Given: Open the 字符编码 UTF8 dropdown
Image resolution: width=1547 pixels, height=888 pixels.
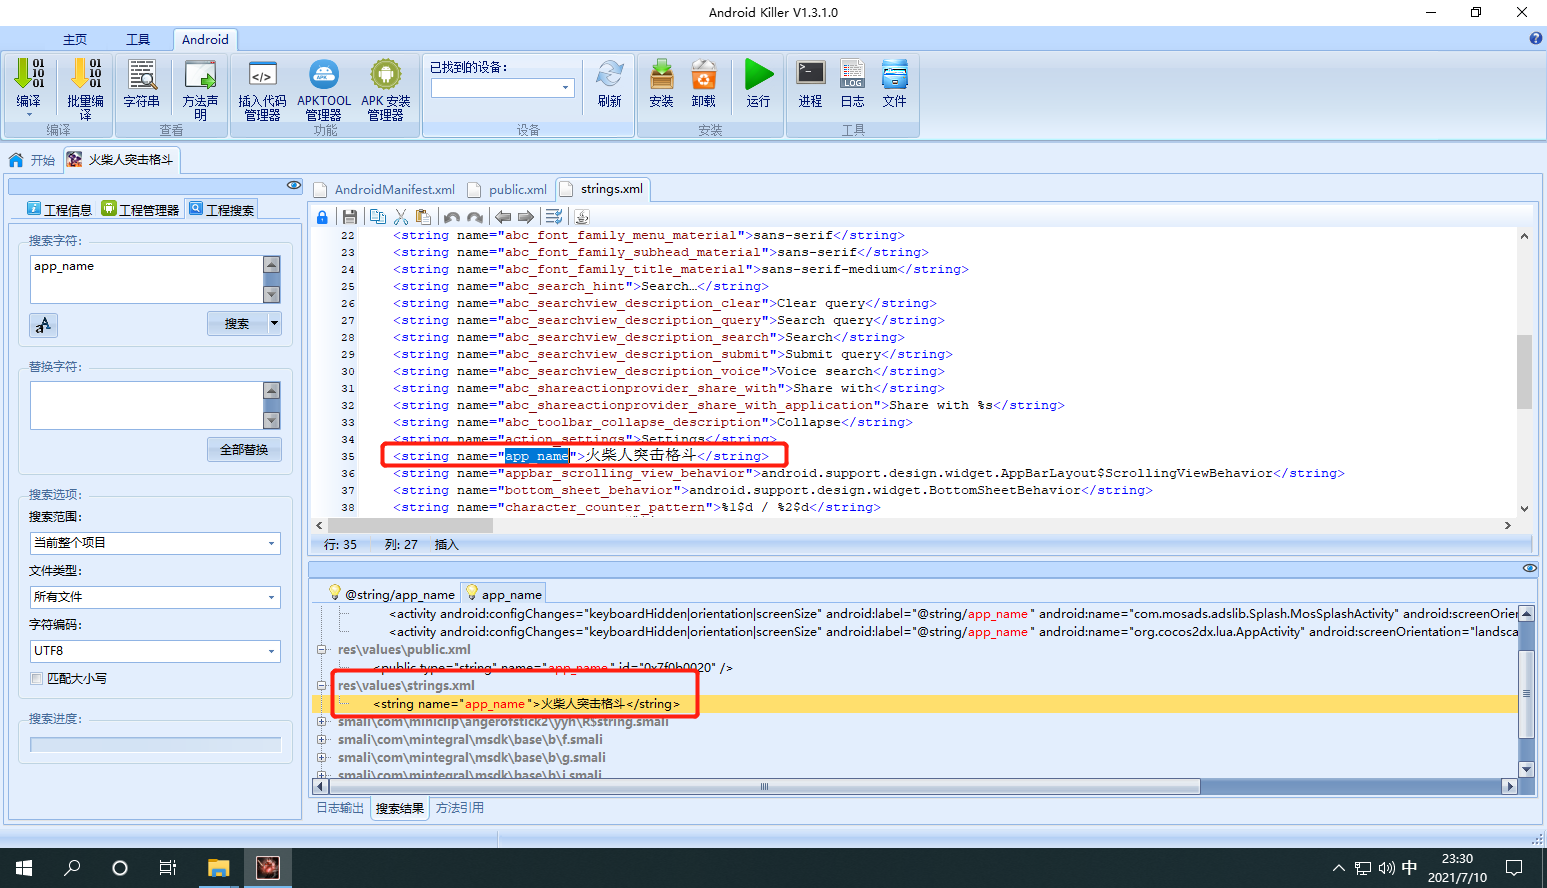Looking at the screenshot, I should coord(155,651).
